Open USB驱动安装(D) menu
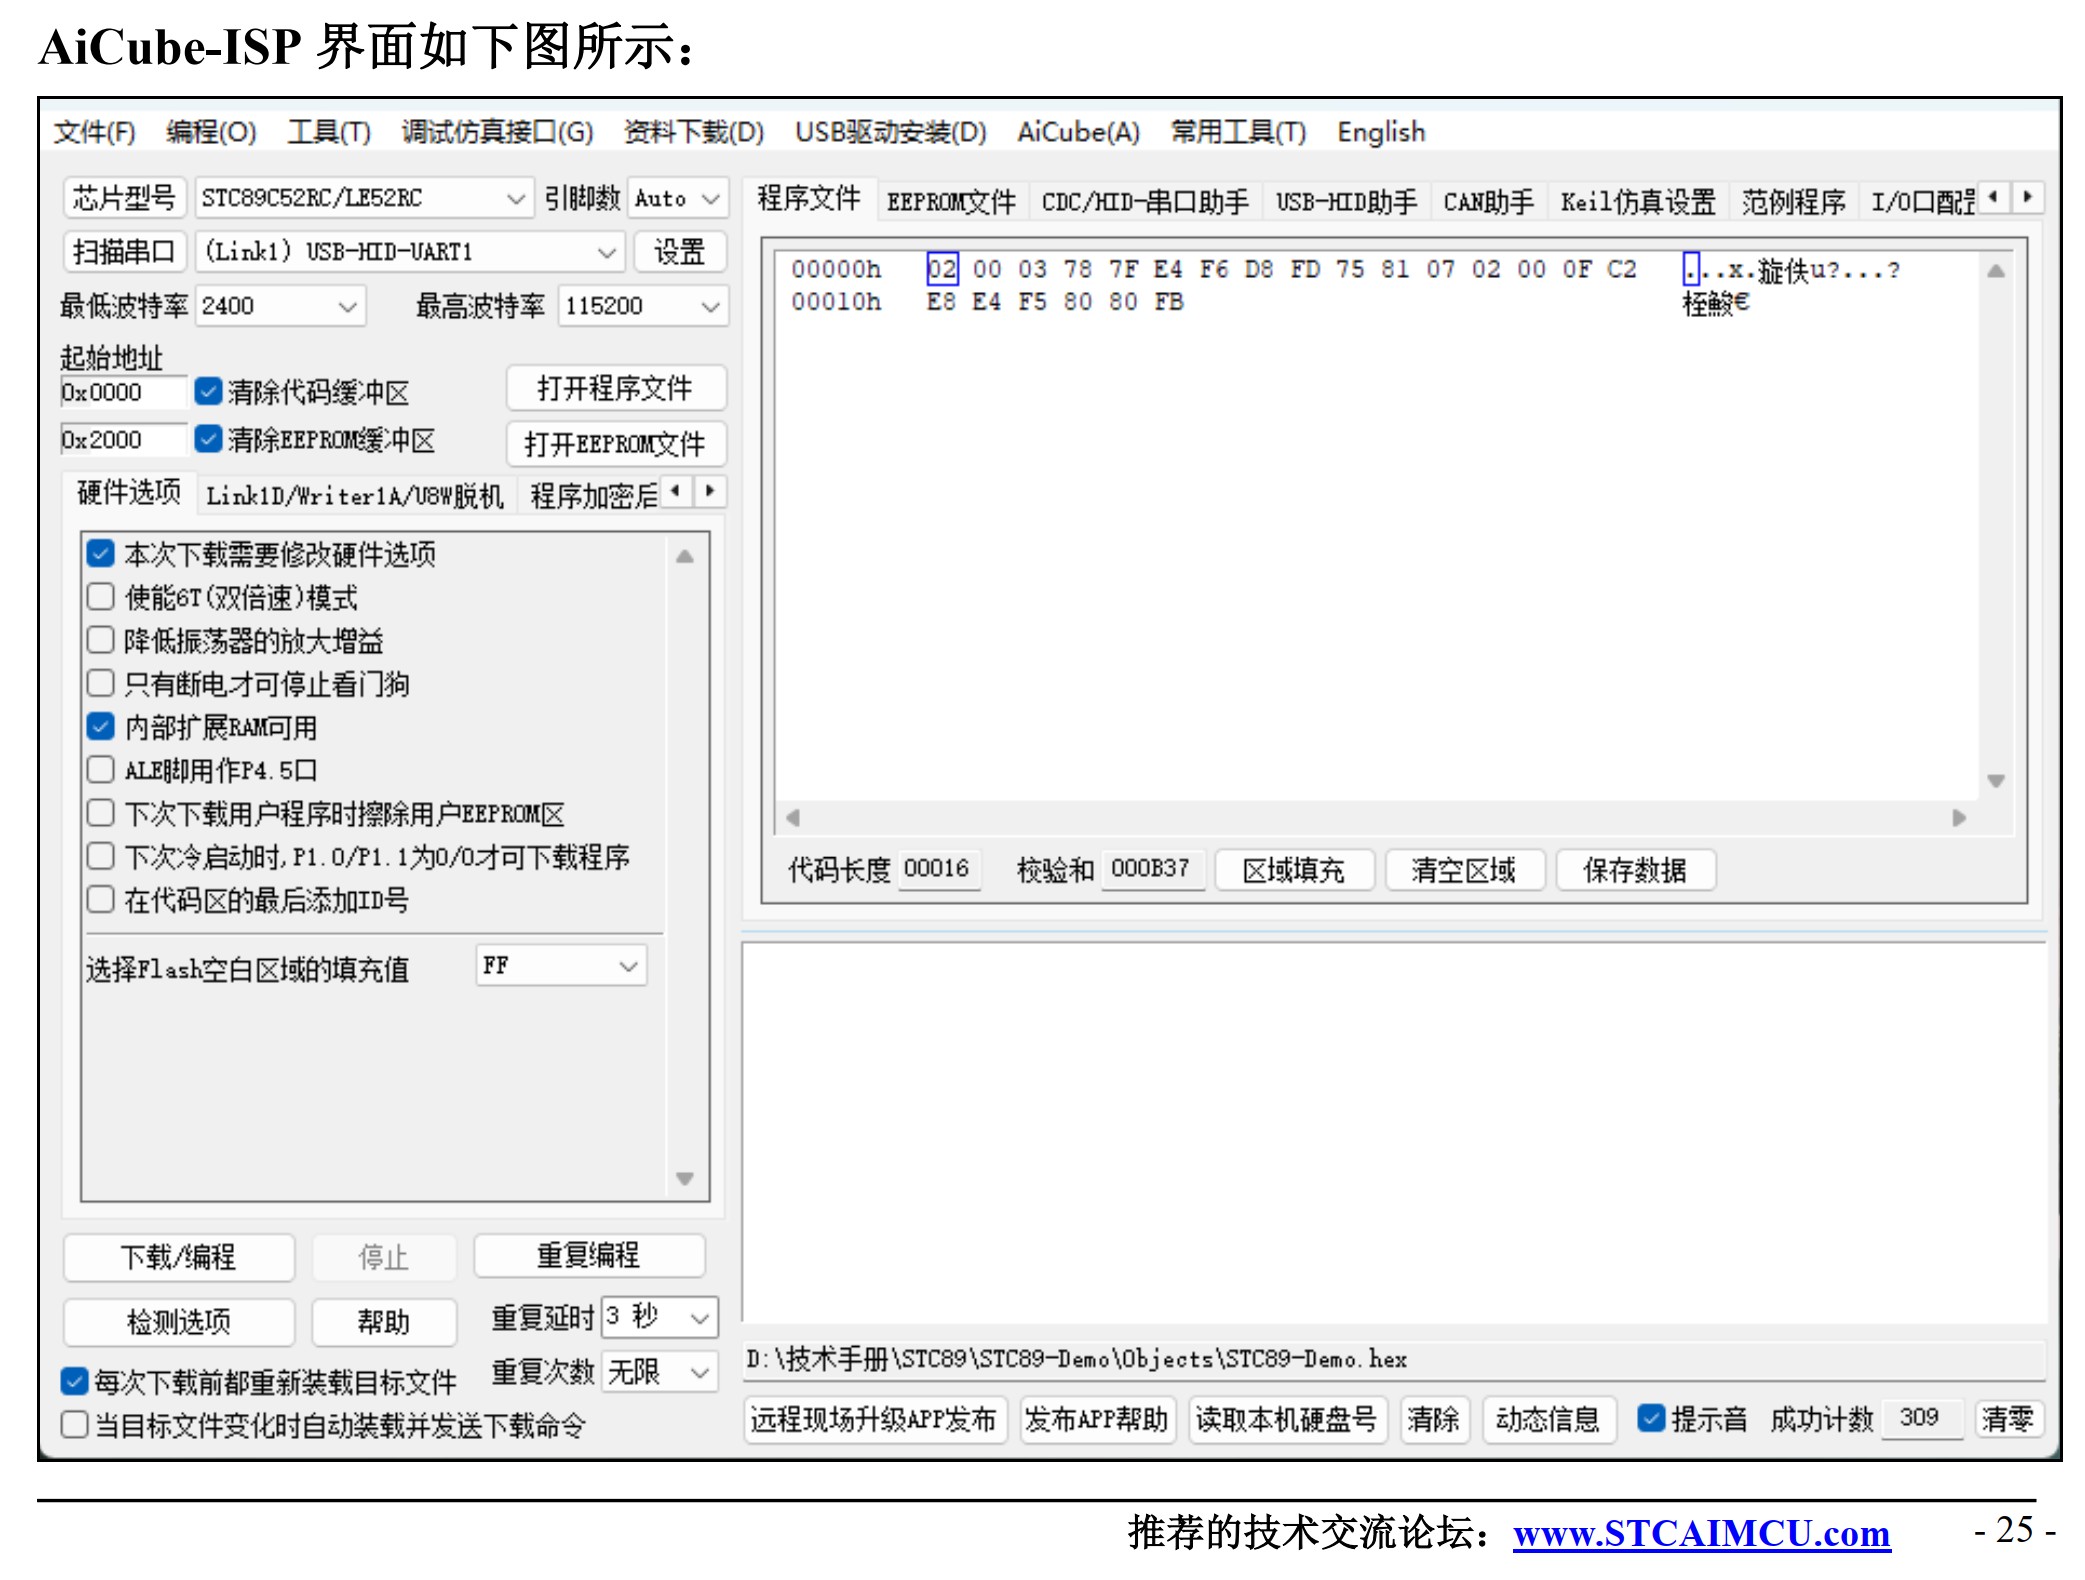The width and height of the screenshot is (2085, 1580). click(891, 132)
